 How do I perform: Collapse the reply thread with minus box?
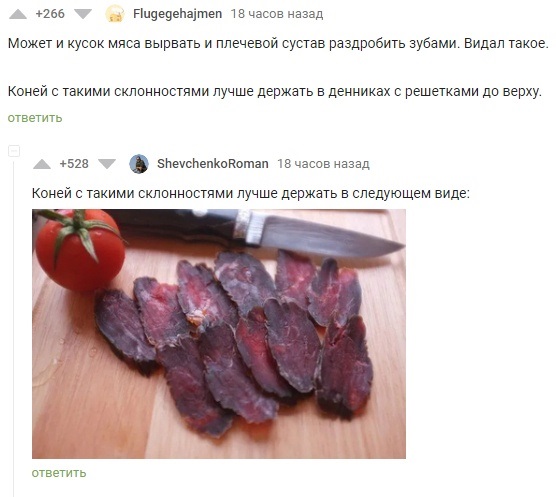click(14, 151)
